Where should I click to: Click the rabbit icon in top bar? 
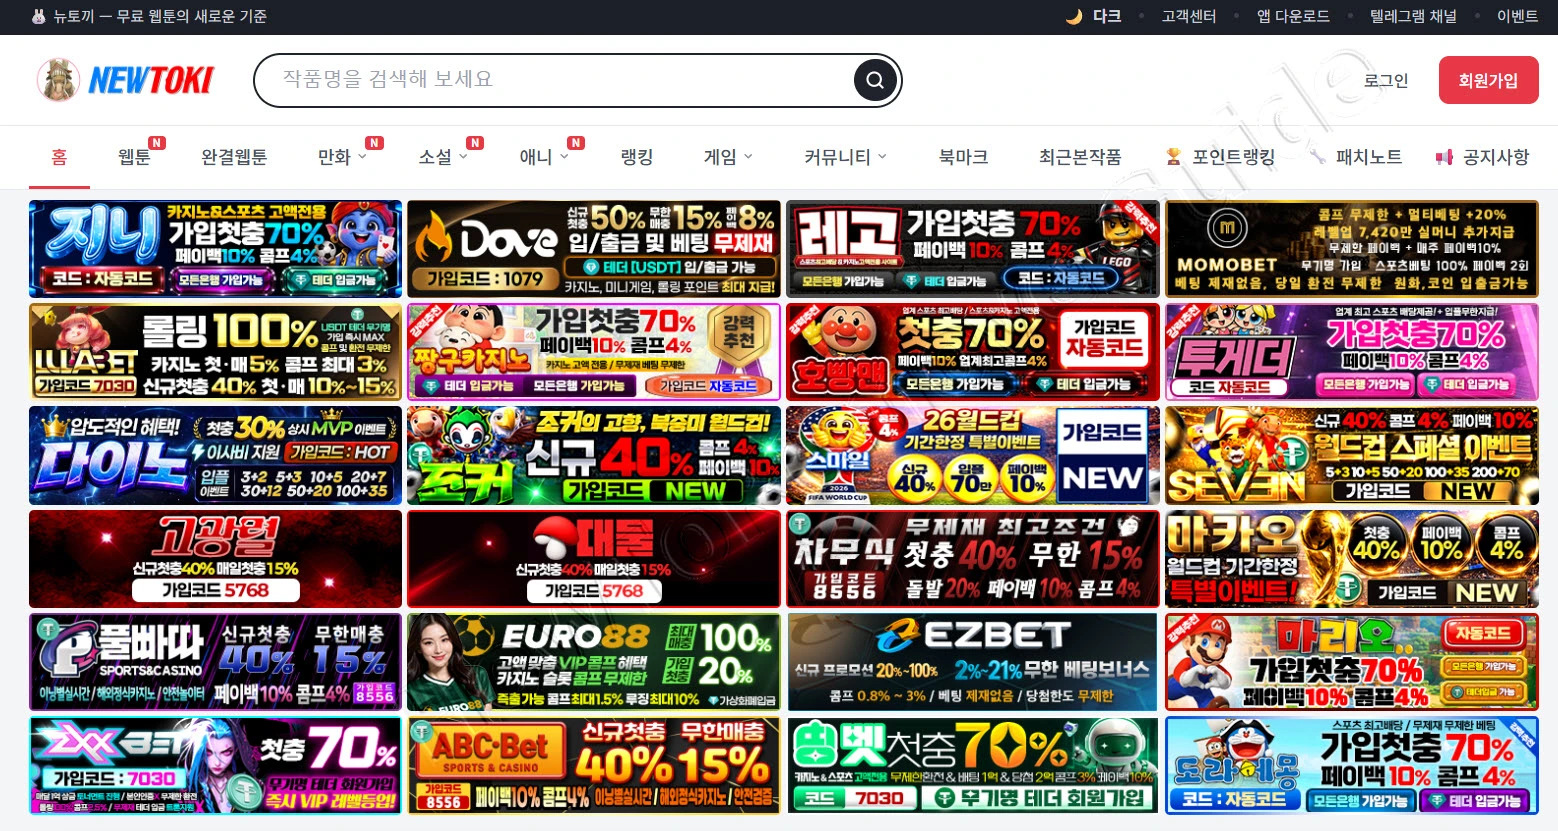[39, 16]
